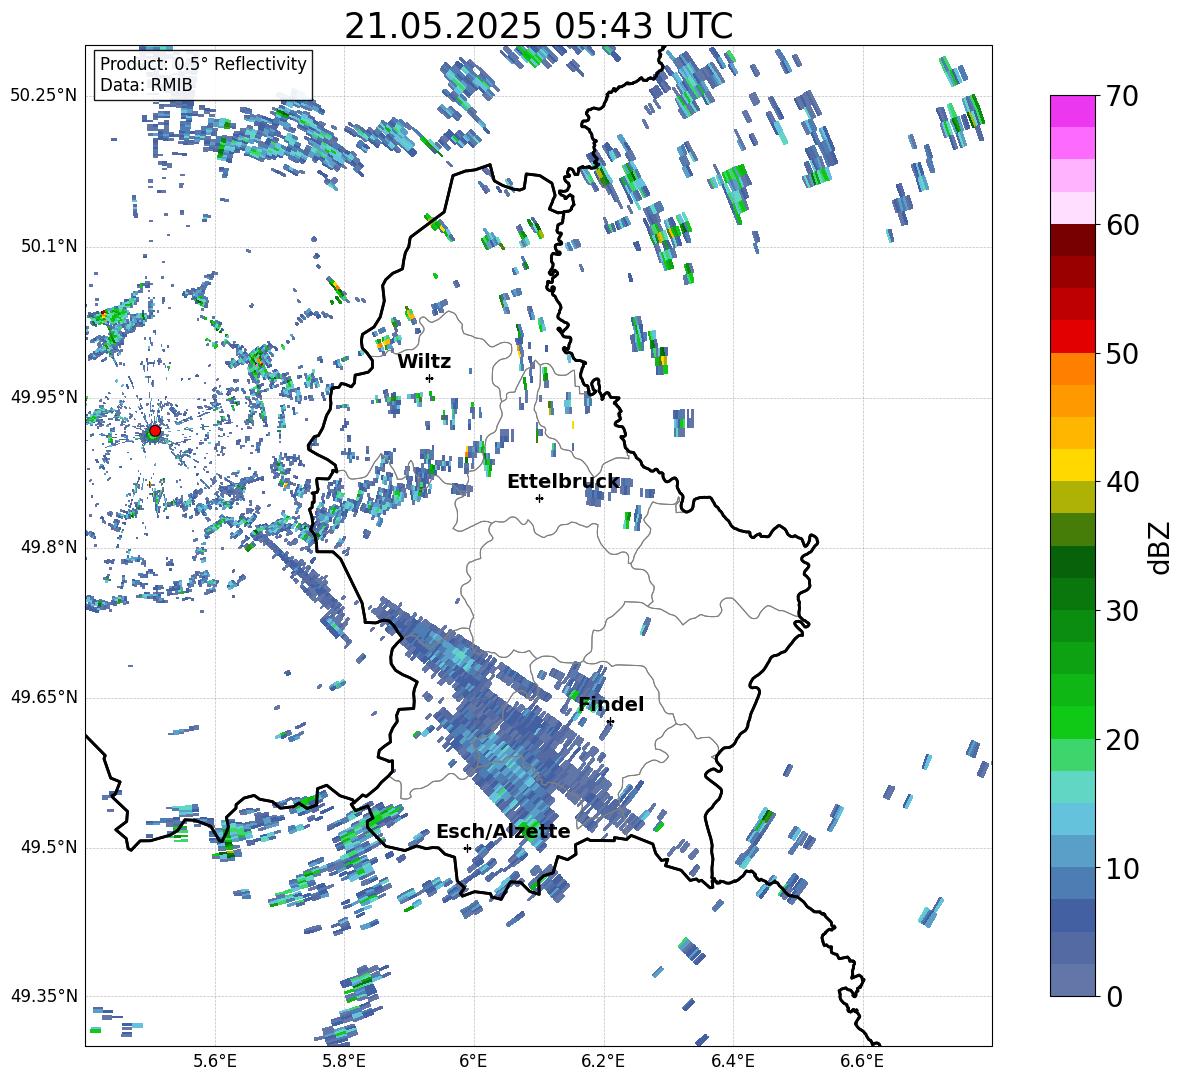The image size is (1184, 1081).
Task: Pick the yellow swatch above 40
Action: pyautogui.click(x=1073, y=465)
